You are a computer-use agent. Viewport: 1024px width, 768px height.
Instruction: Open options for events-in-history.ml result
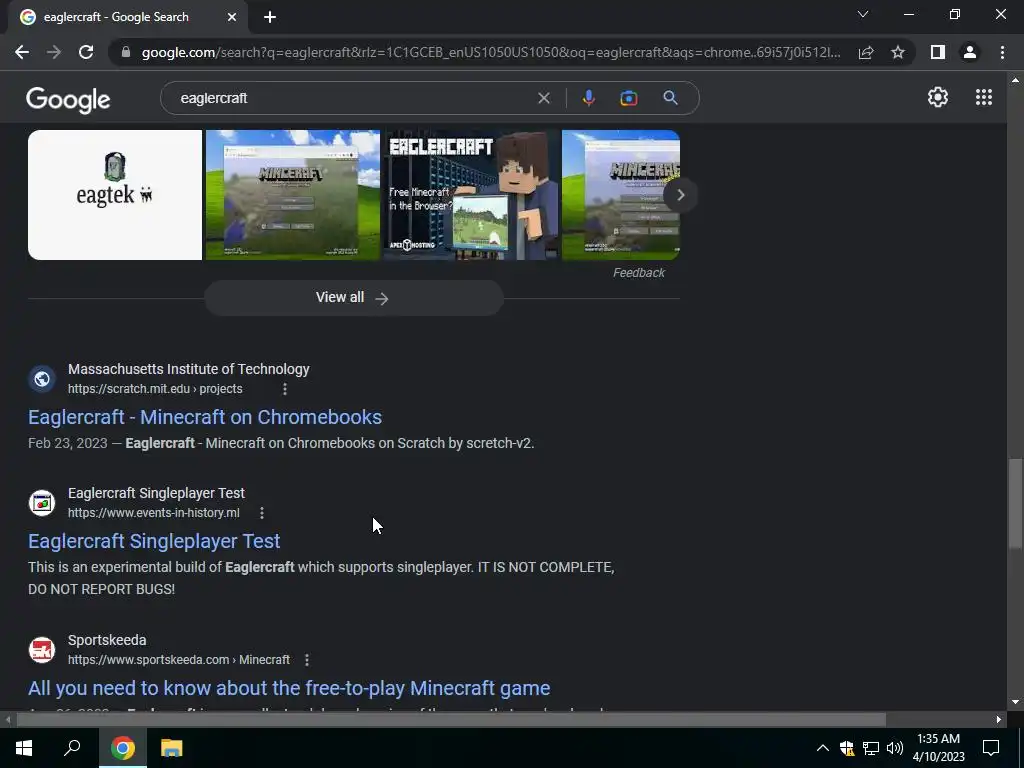[x=262, y=513]
